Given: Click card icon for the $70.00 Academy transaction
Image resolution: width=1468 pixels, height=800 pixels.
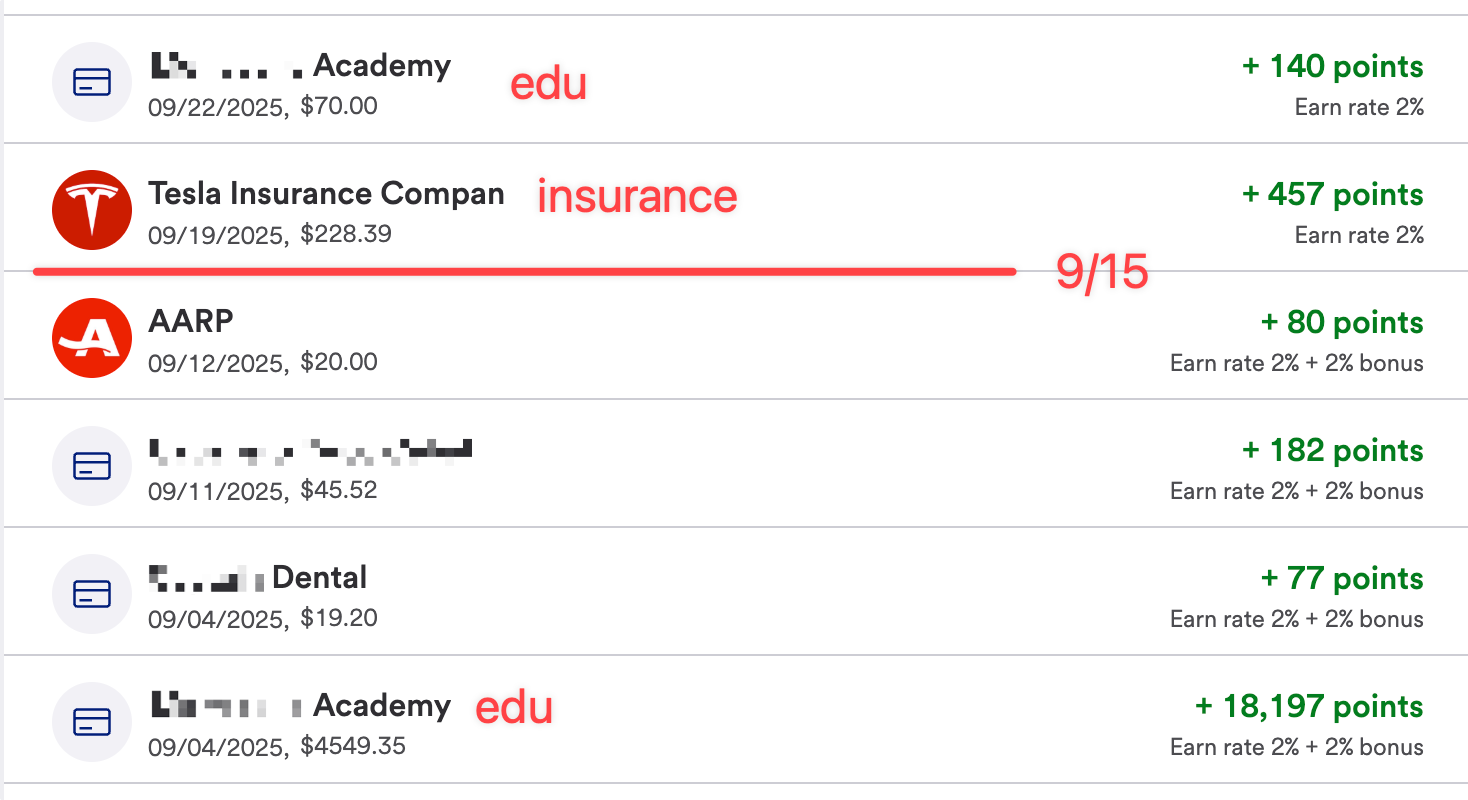Looking at the screenshot, I should coord(91,82).
